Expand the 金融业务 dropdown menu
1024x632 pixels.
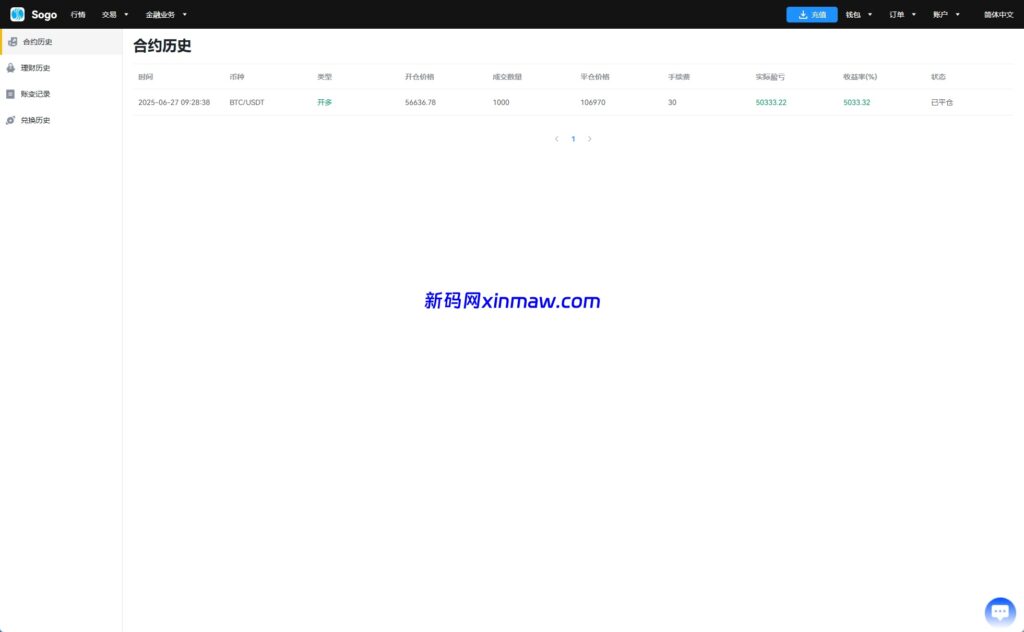(x=166, y=15)
